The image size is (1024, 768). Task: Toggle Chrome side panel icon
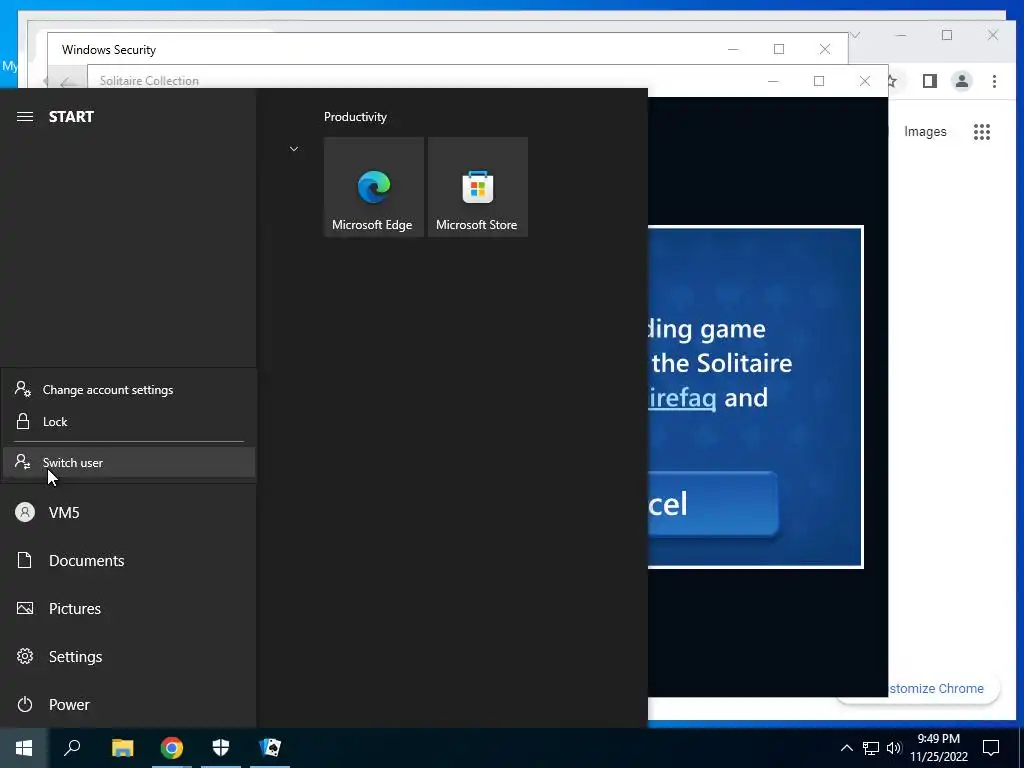point(930,81)
